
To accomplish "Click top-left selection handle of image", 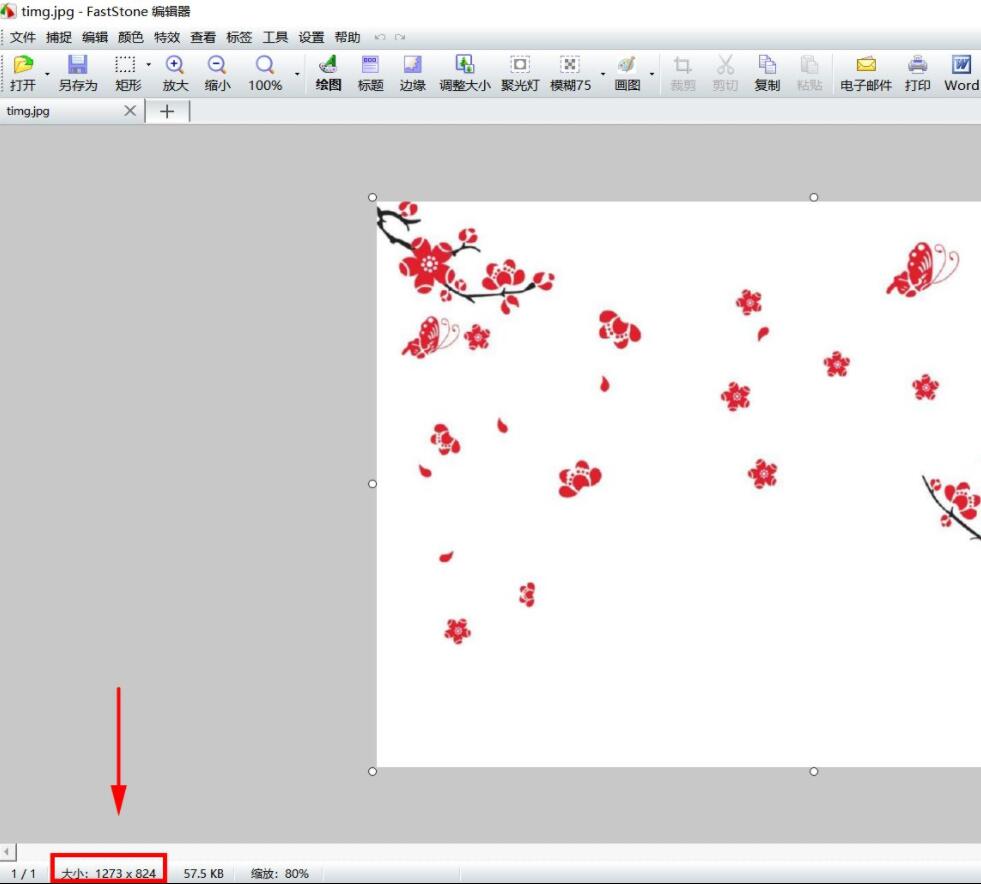I will [x=372, y=197].
